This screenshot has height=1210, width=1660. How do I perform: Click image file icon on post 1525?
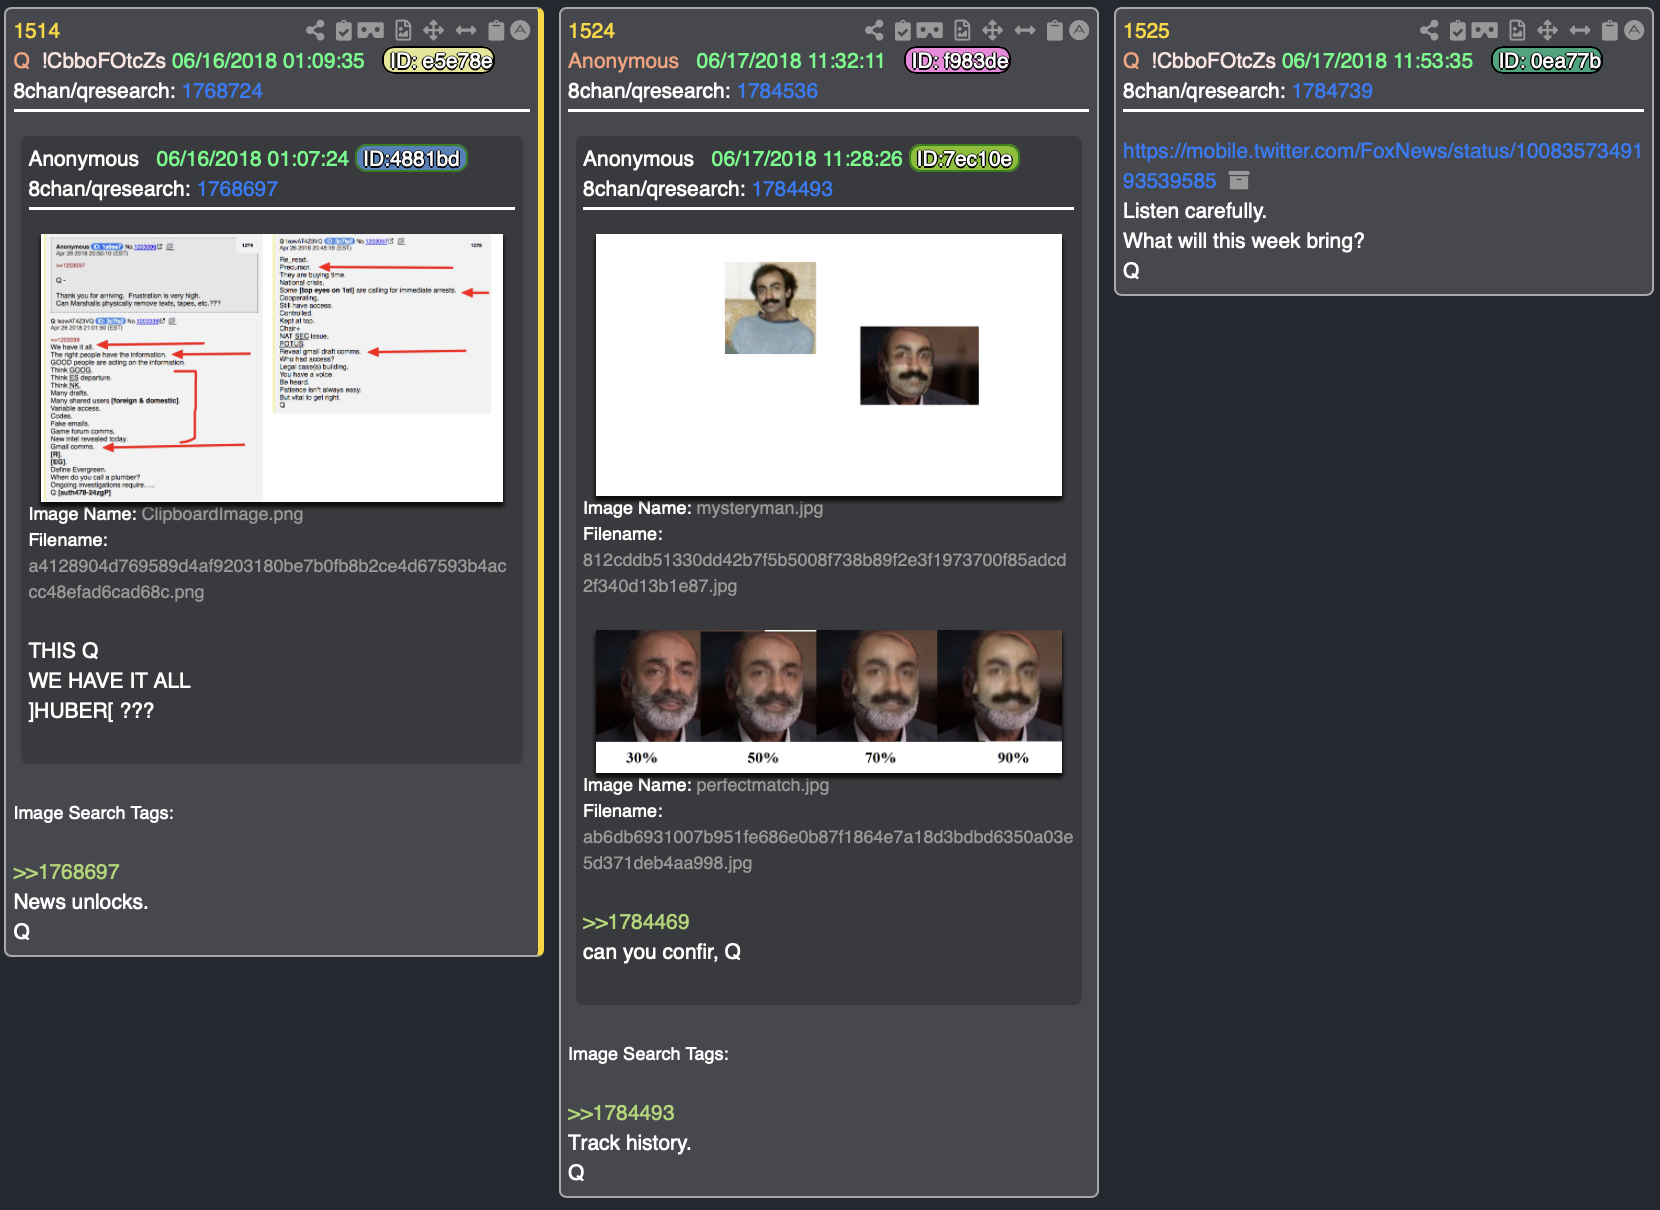coord(1517,30)
